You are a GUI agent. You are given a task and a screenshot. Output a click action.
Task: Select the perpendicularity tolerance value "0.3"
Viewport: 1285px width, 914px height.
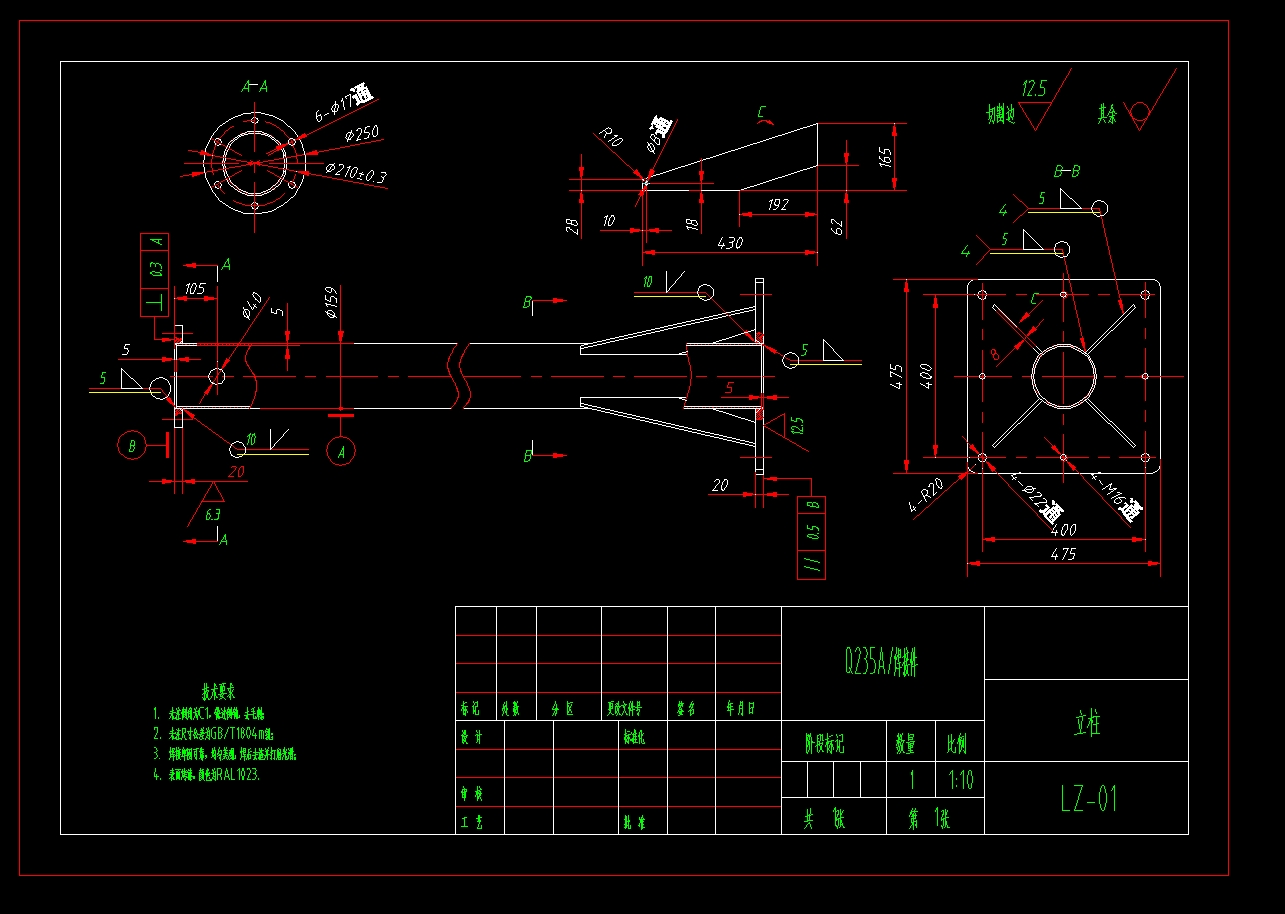tap(155, 270)
